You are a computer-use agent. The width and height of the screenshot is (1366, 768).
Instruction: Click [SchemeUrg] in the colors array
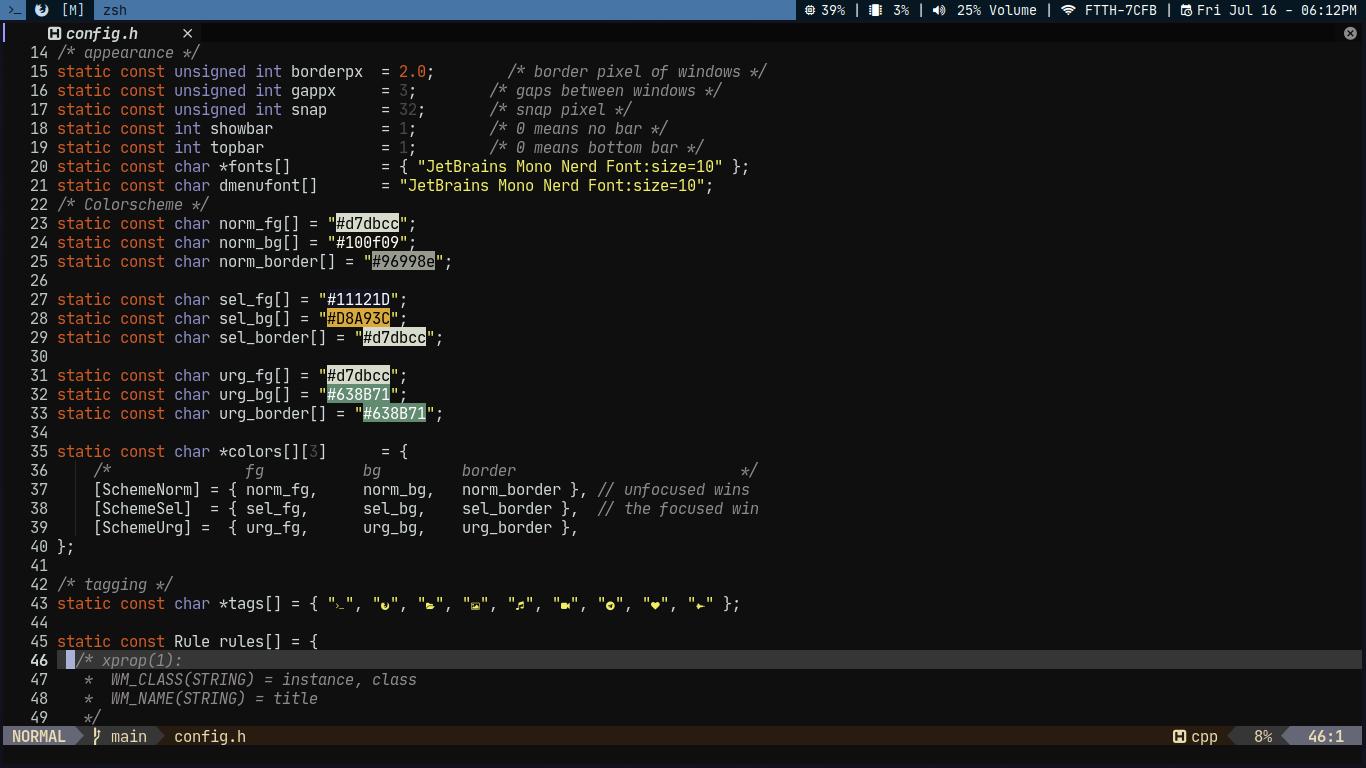pyautogui.click(x=142, y=528)
